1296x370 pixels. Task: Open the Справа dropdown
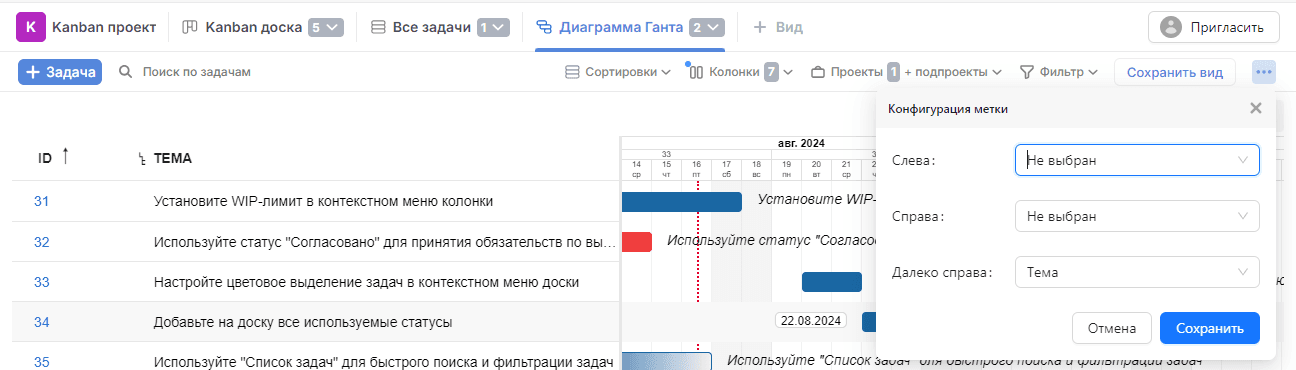click(x=1137, y=216)
